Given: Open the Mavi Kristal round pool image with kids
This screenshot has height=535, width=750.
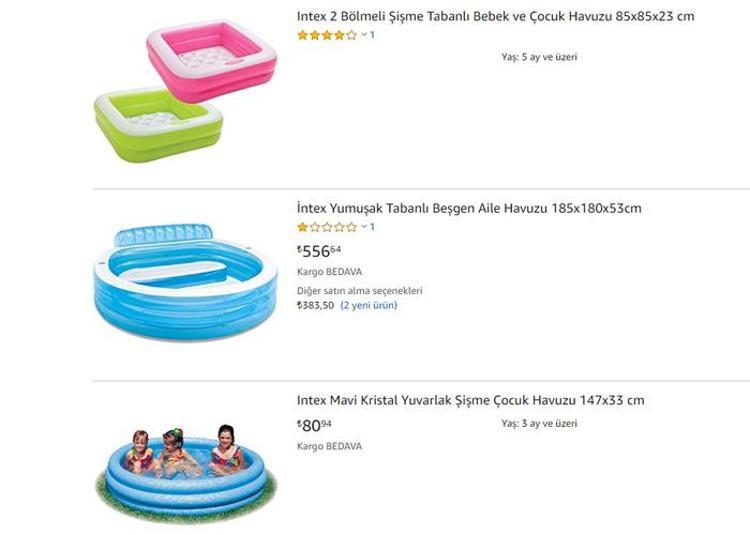Looking at the screenshot, I should 185,470.
